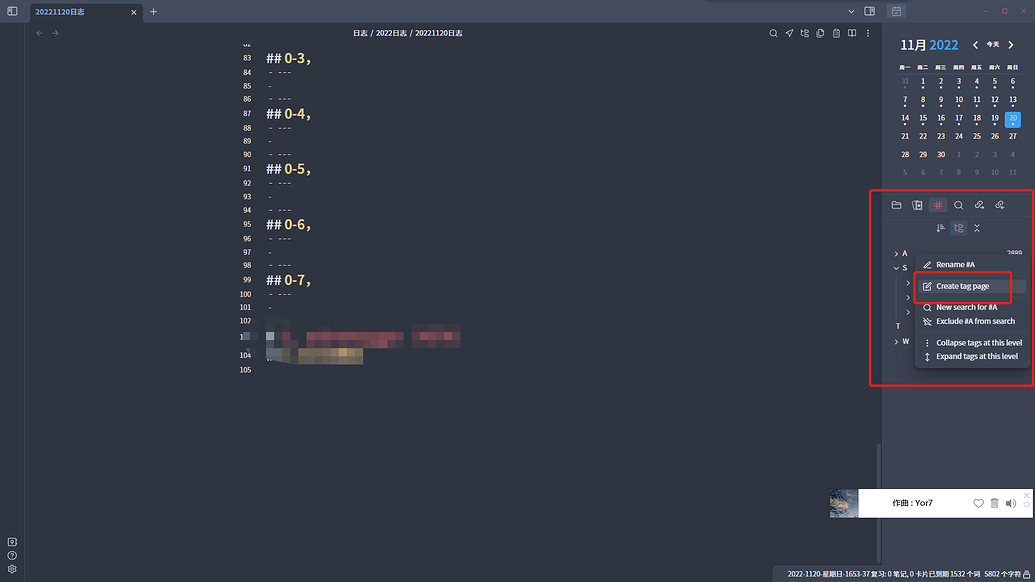This screenshot has height=582, width=1035.
Task: Mute the music player speaker icon
Action: point(1010,503)
